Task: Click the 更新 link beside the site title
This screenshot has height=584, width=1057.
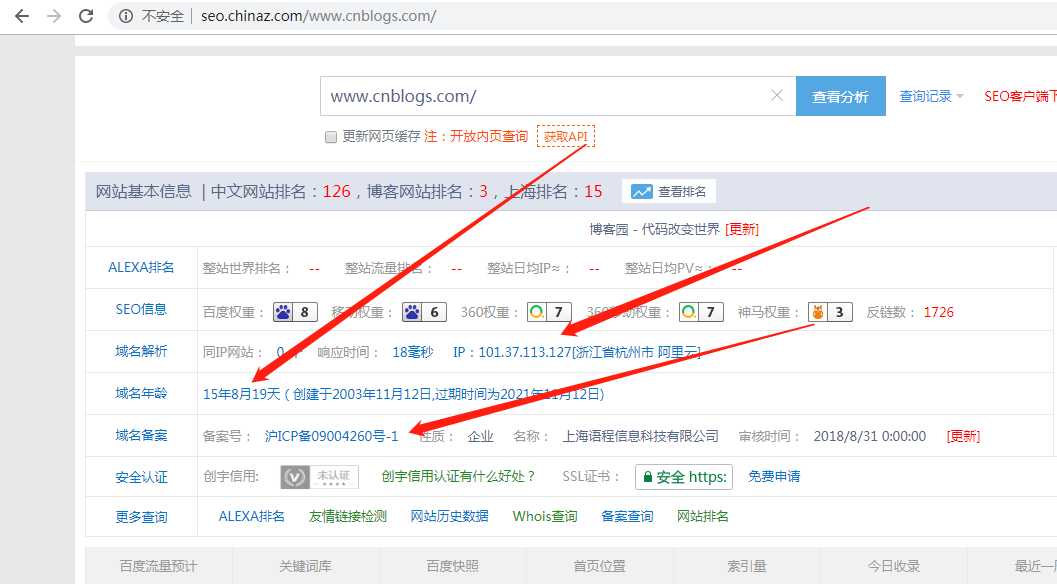Action: click(742, 229)
